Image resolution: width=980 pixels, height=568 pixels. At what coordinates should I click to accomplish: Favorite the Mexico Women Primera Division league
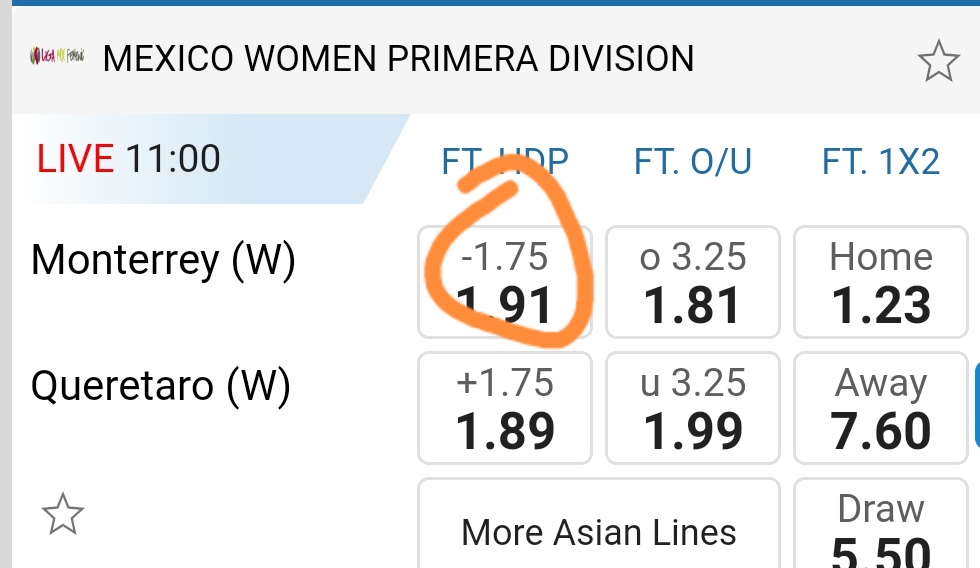(x=937, y=62)
